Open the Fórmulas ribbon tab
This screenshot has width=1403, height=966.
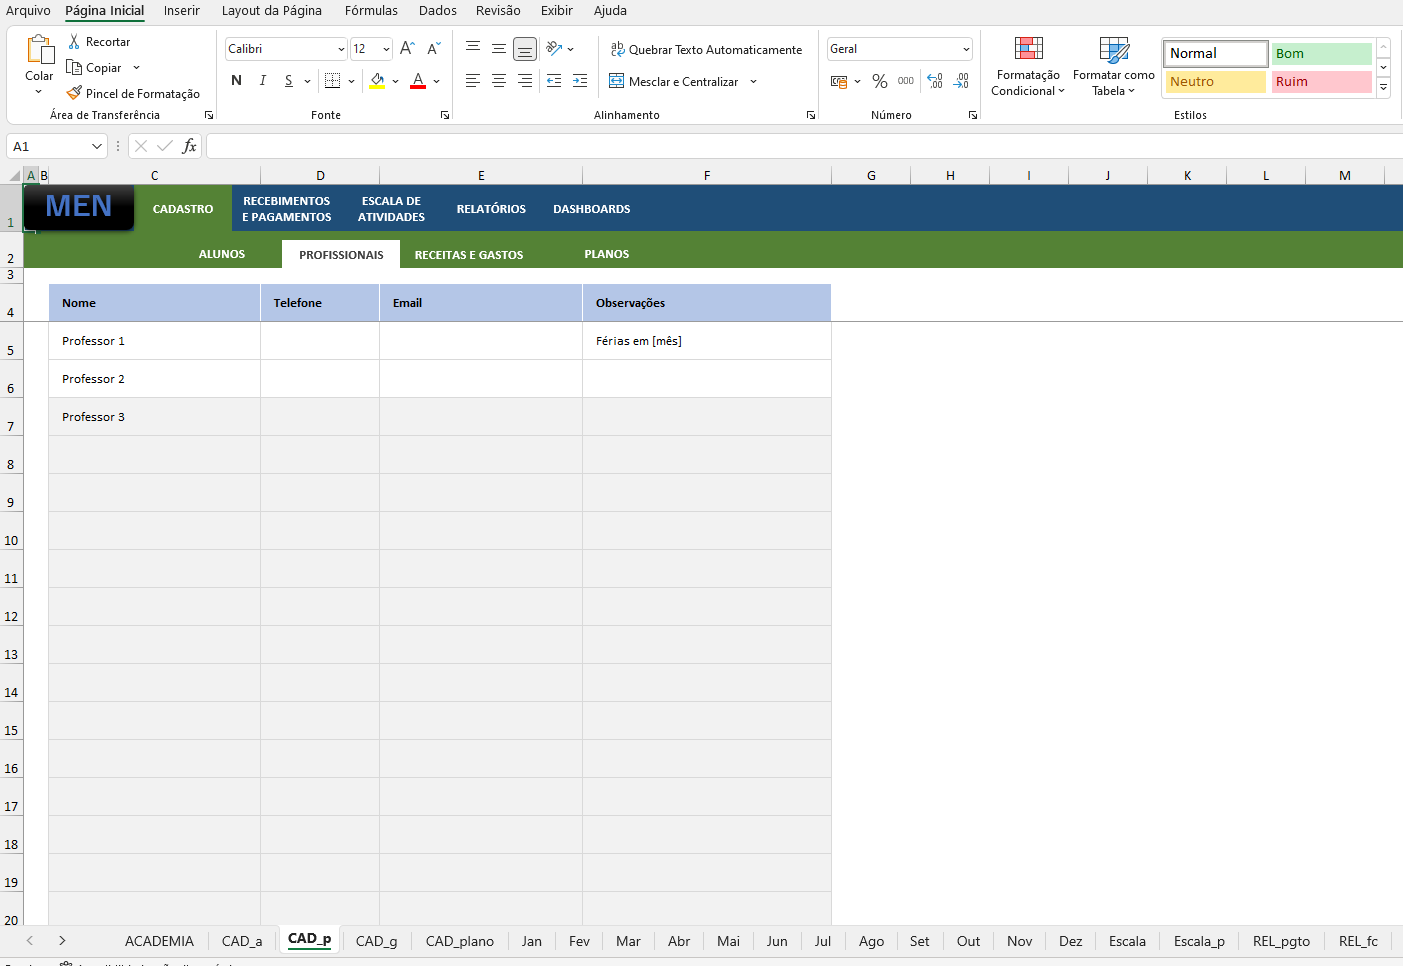(371, 11)
